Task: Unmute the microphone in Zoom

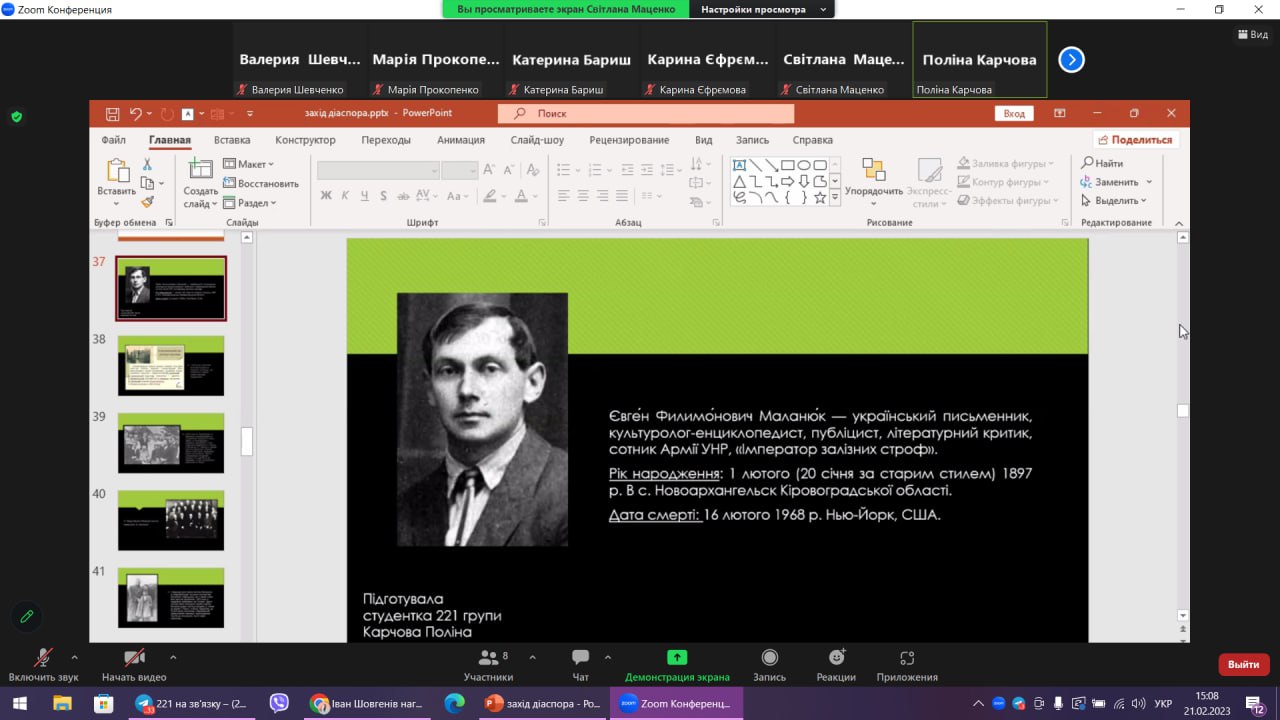Action: (x=43, y=658)
